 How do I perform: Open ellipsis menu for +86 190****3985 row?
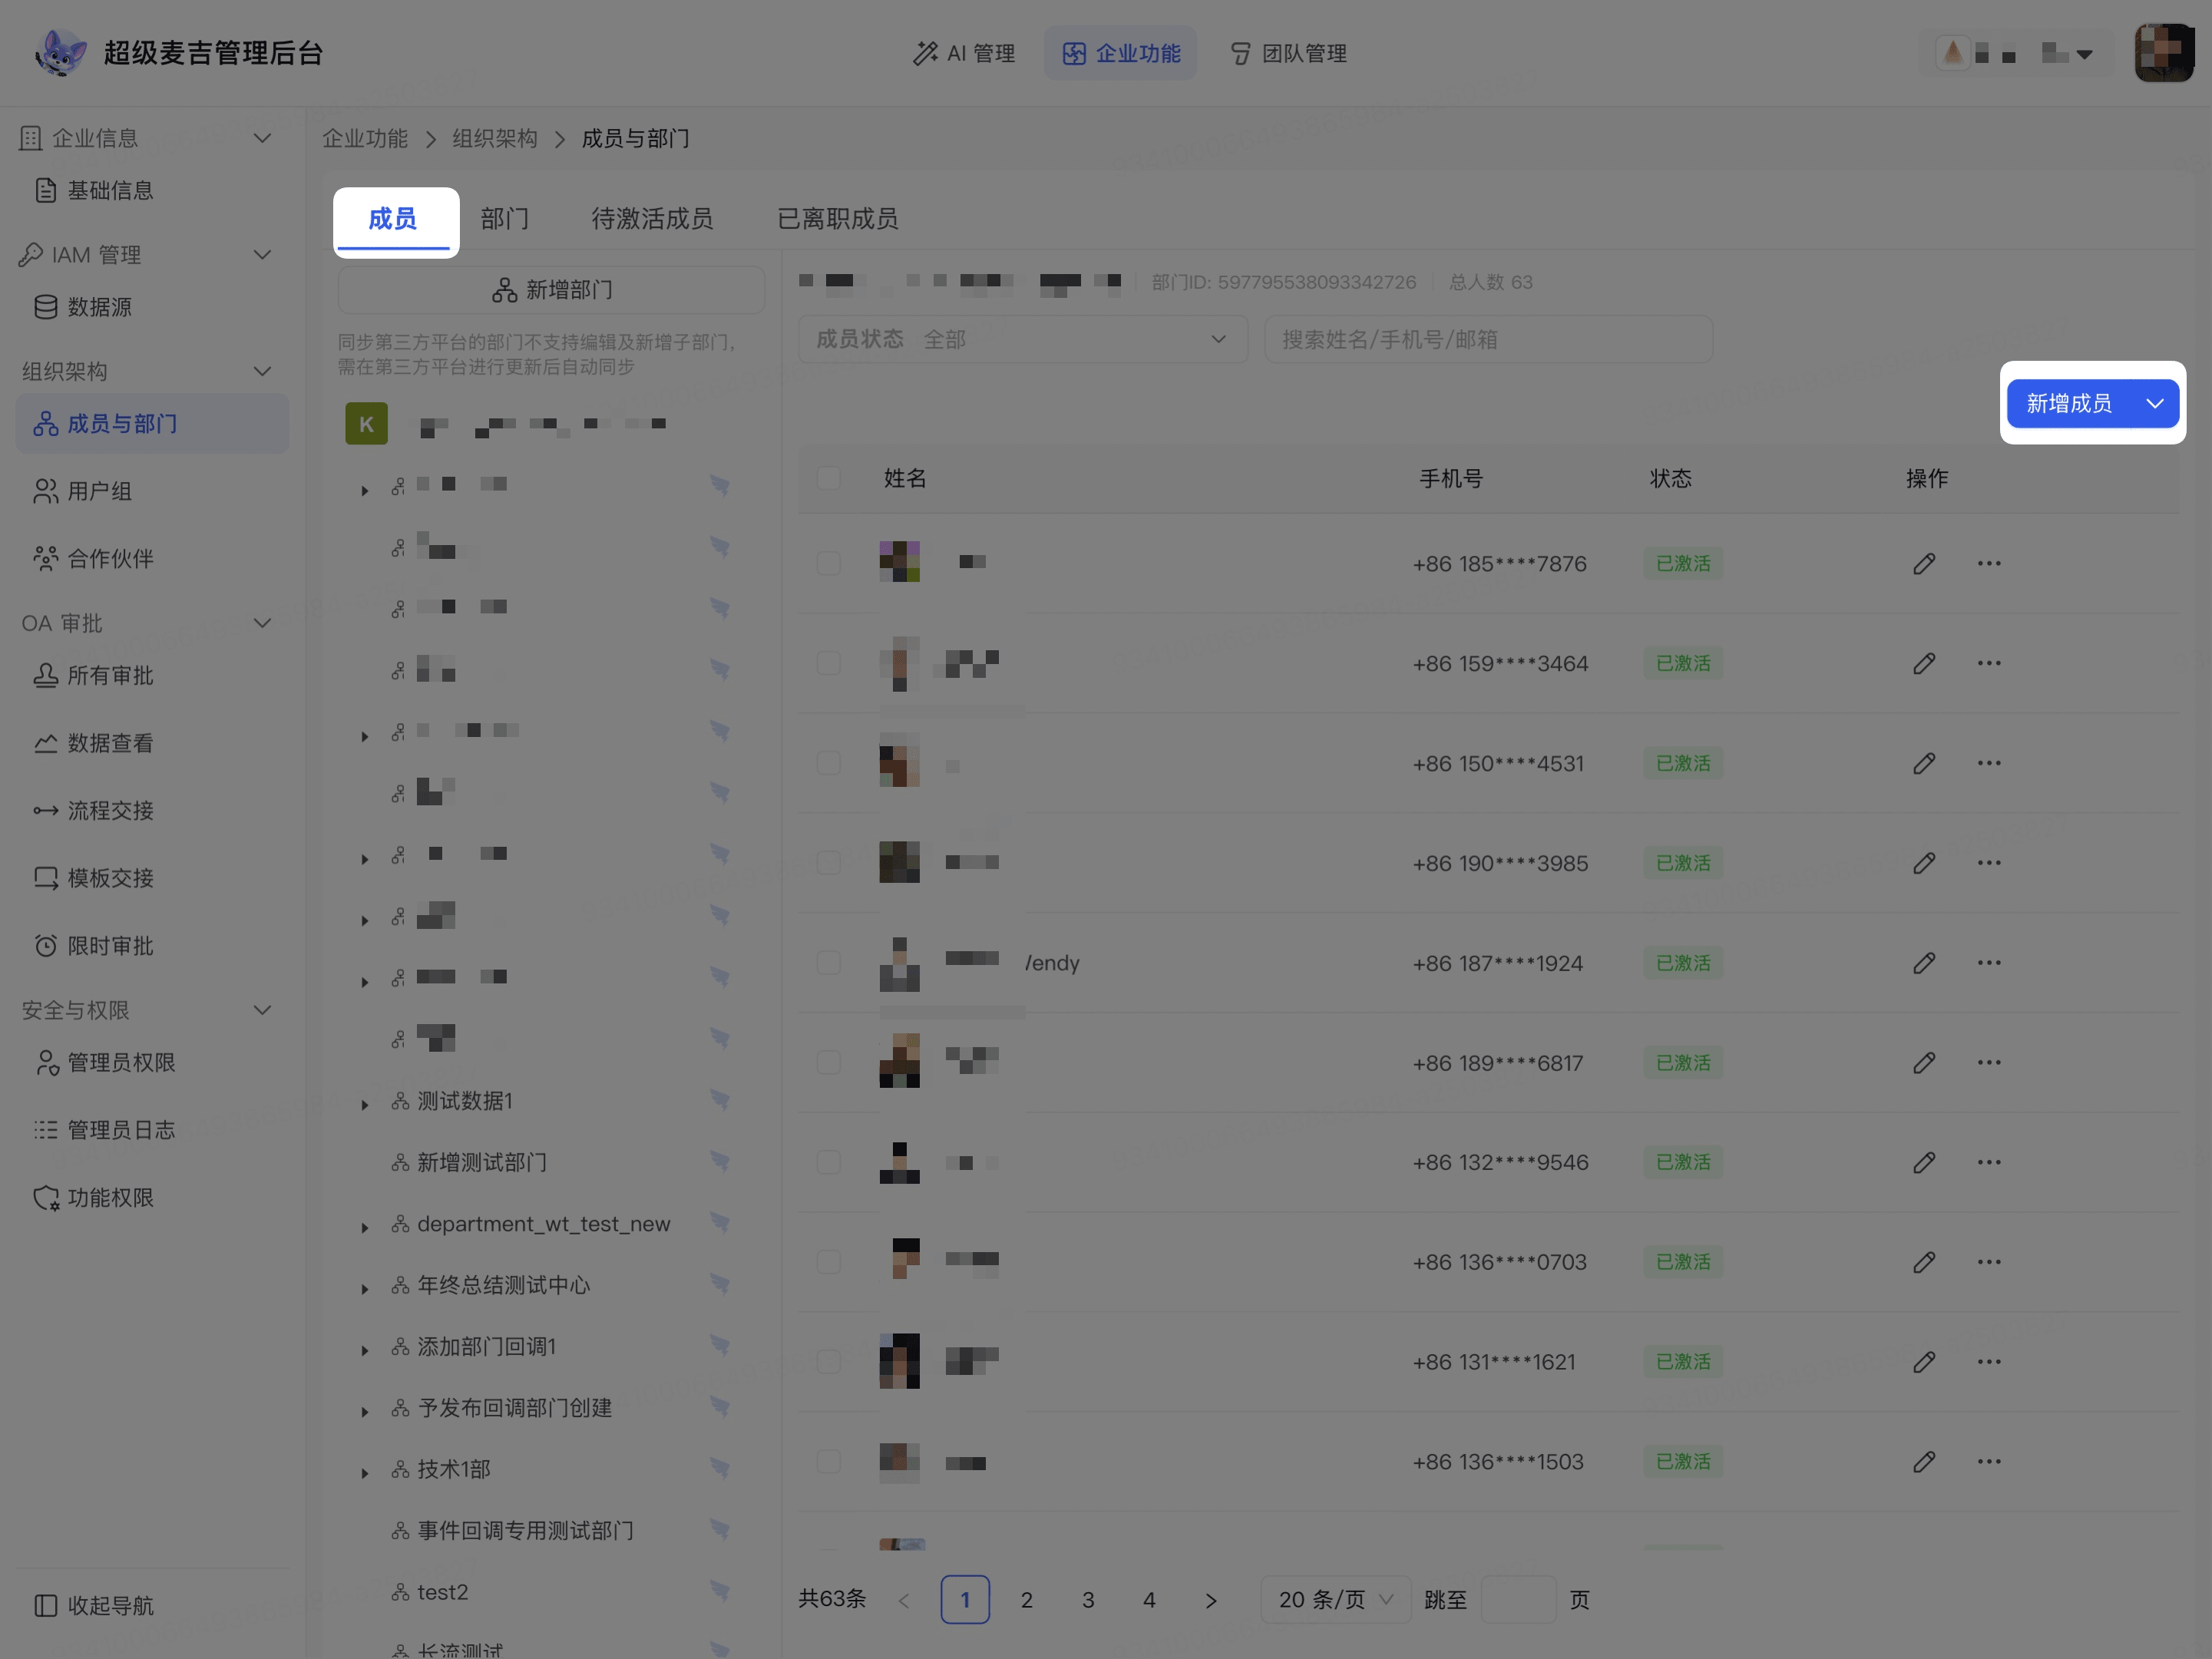coord(1989,863)
